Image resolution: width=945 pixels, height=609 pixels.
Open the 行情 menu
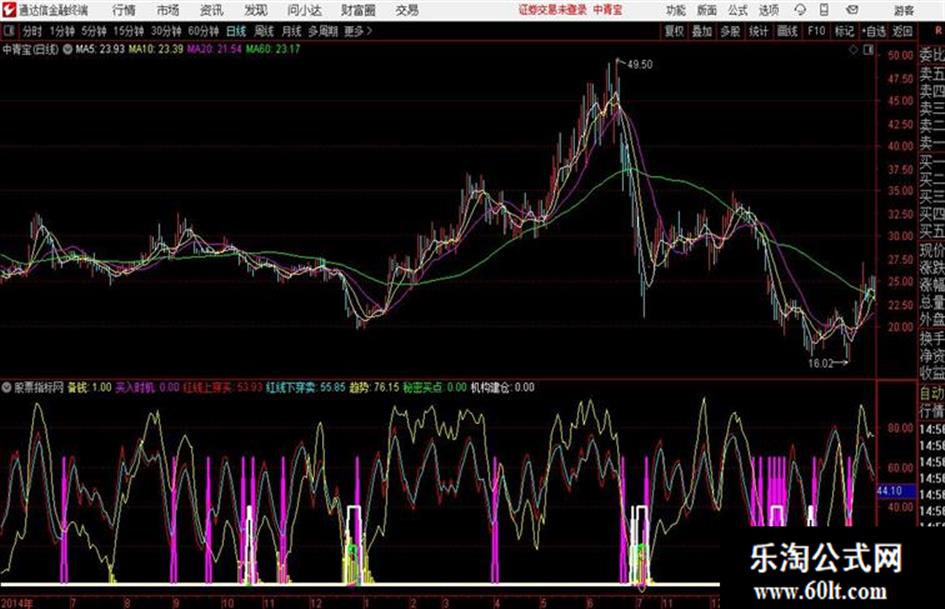coord(124,10)
